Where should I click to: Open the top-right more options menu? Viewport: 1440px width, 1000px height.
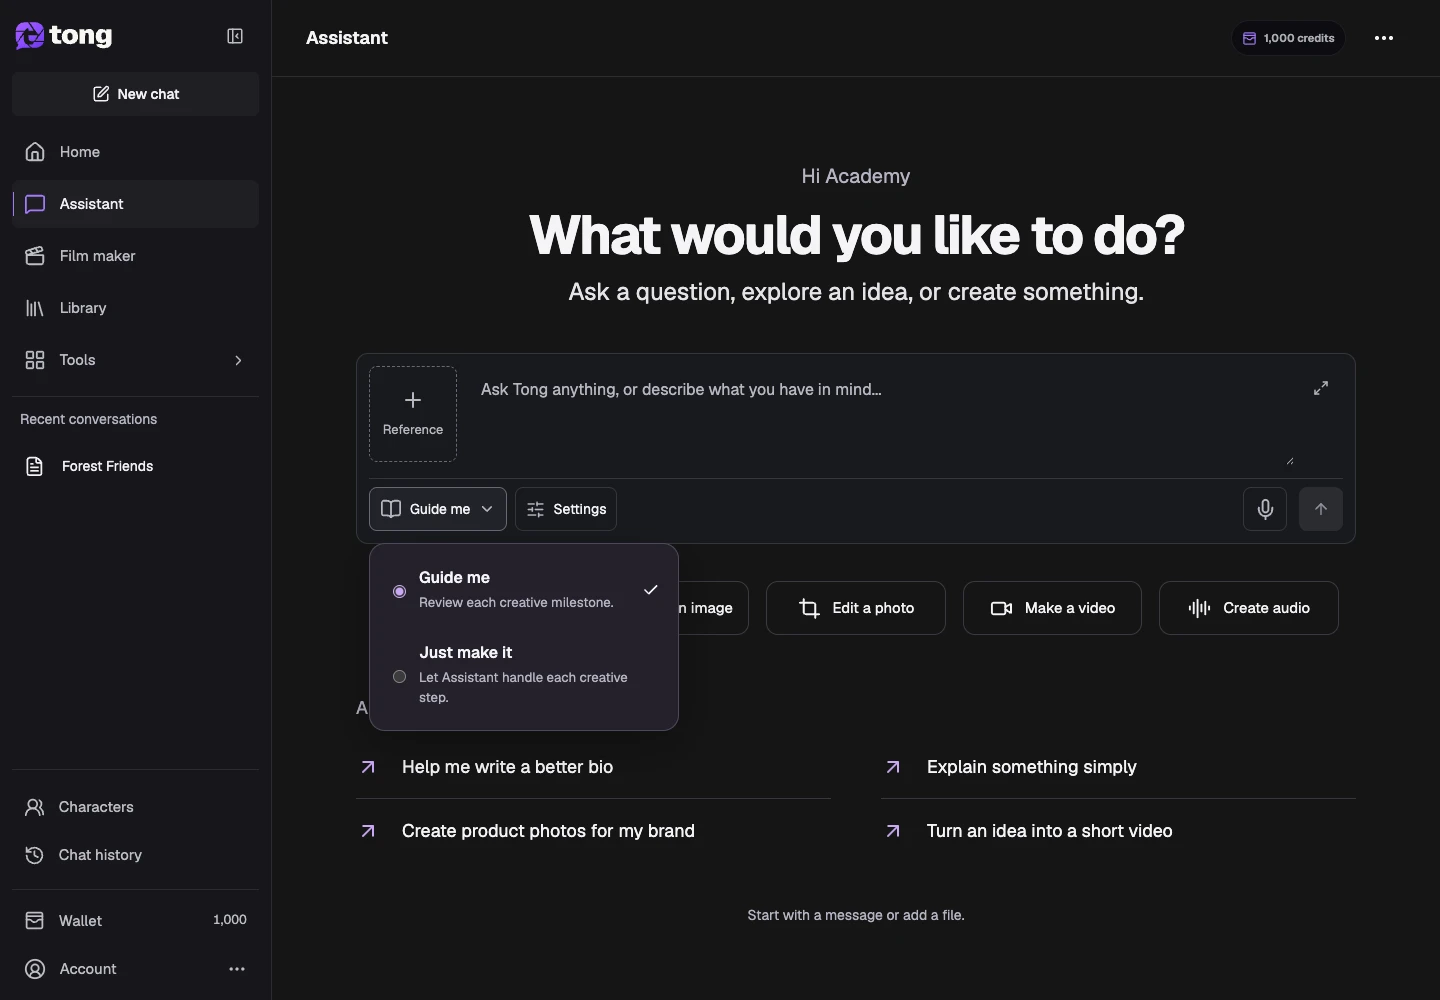pos(1384,38)
